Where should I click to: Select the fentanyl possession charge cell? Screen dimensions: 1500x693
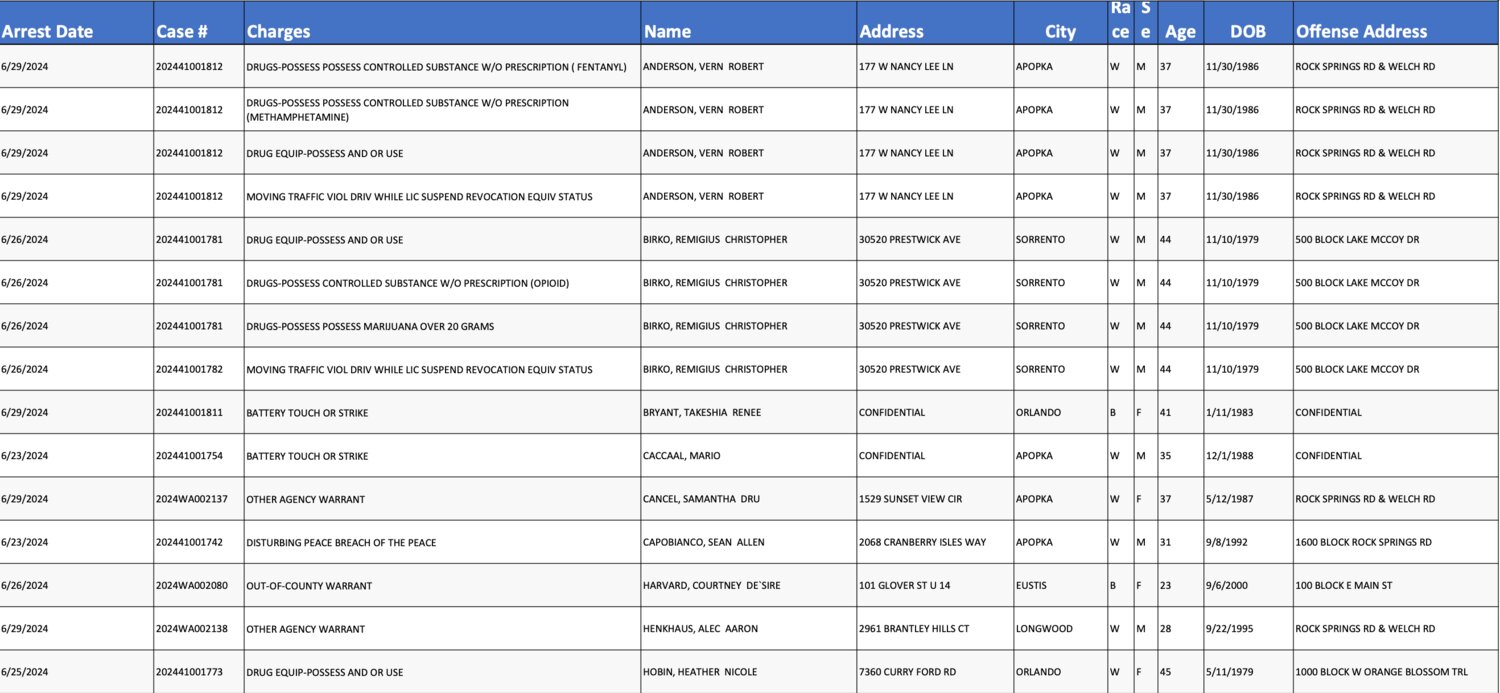click(442, 67)
